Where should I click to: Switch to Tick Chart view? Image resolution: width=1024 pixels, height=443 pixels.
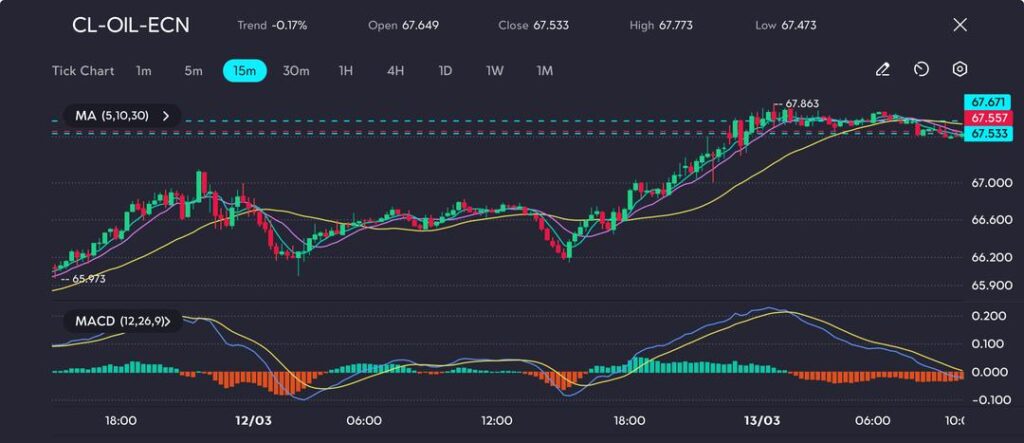coord(82,71)
